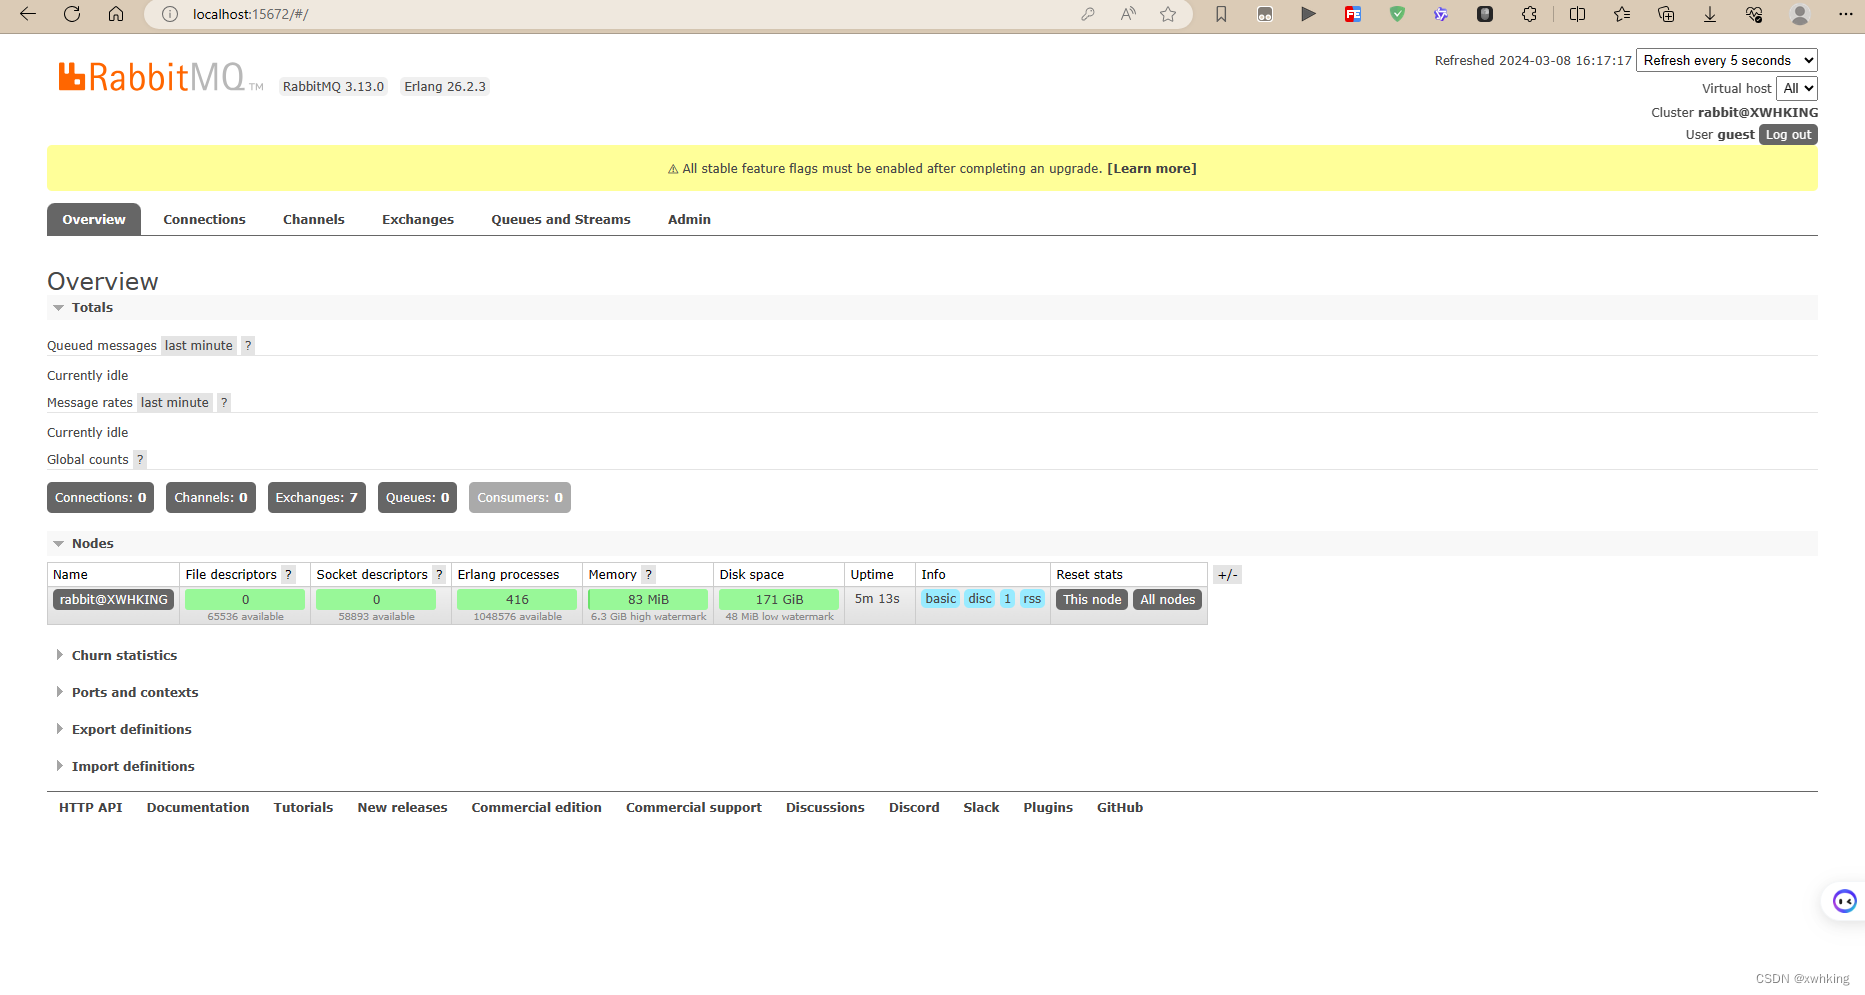
Task: Click the Channels: 0 count button
Action: [x=211, y=498]
